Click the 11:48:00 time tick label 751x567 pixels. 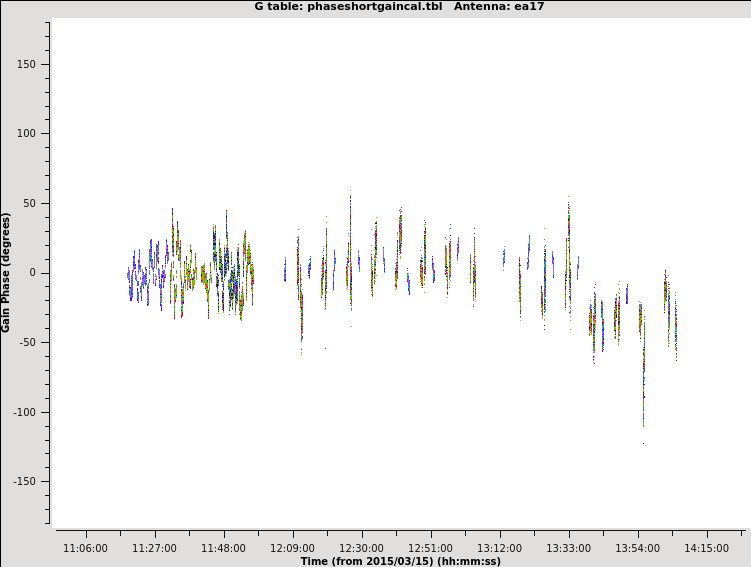click(223, 548)
